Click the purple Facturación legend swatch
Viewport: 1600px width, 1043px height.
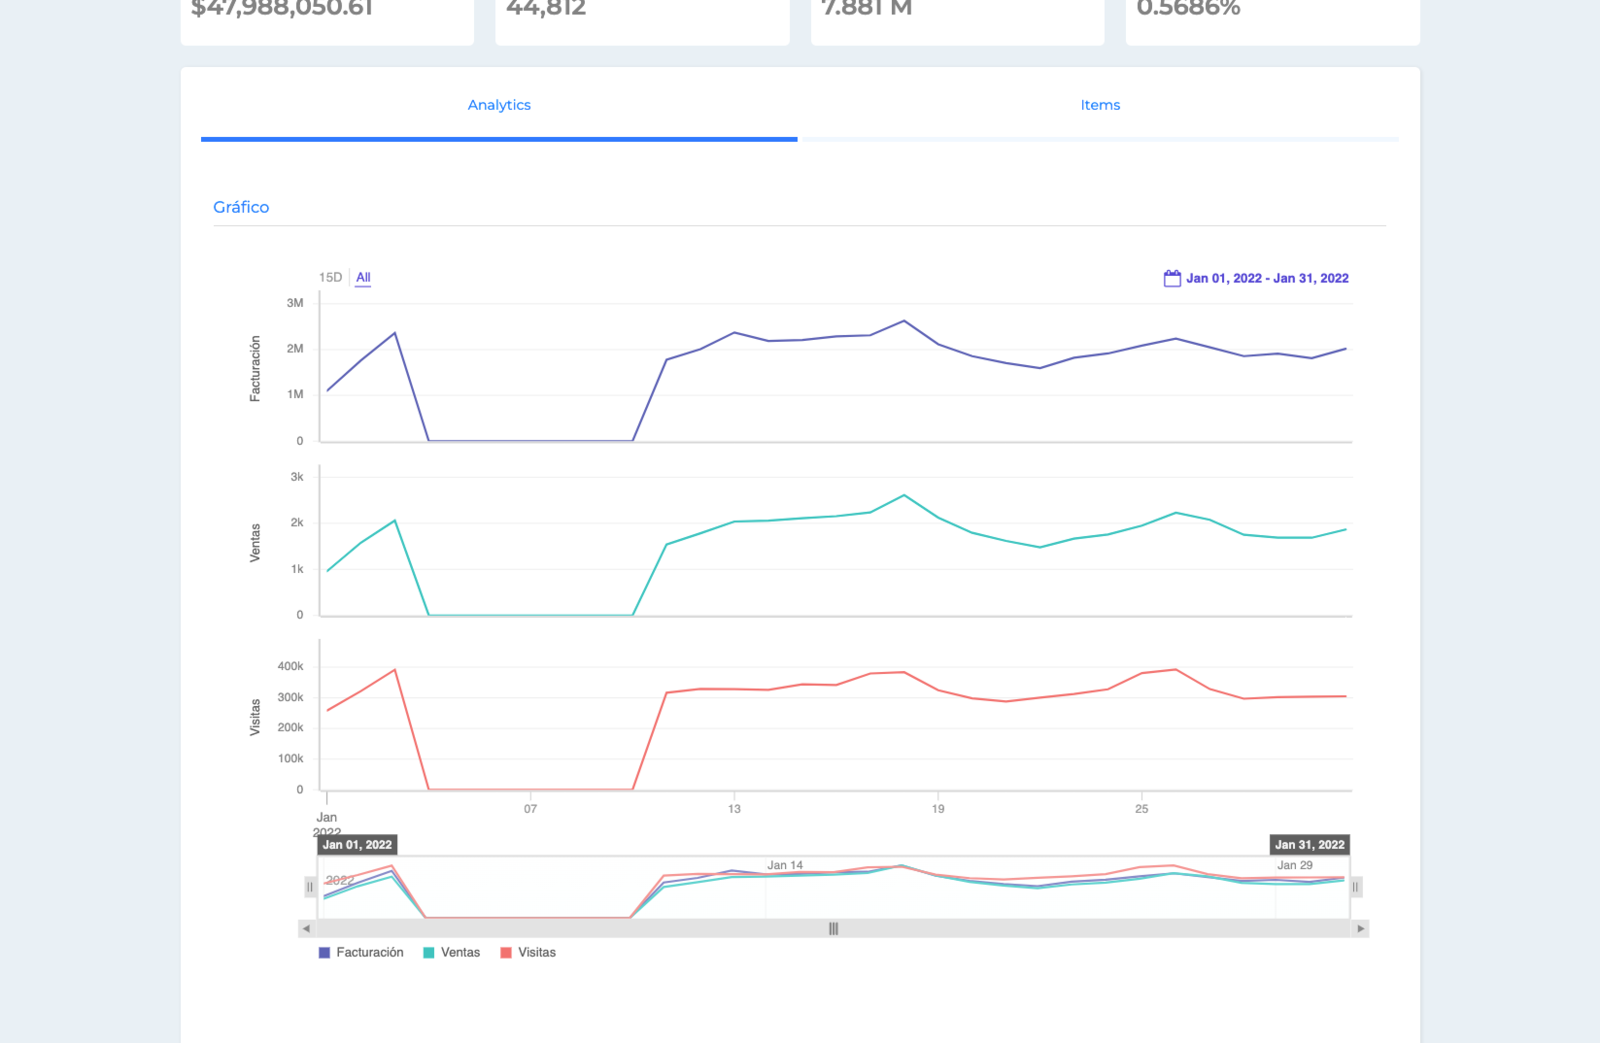pos(324,953)
